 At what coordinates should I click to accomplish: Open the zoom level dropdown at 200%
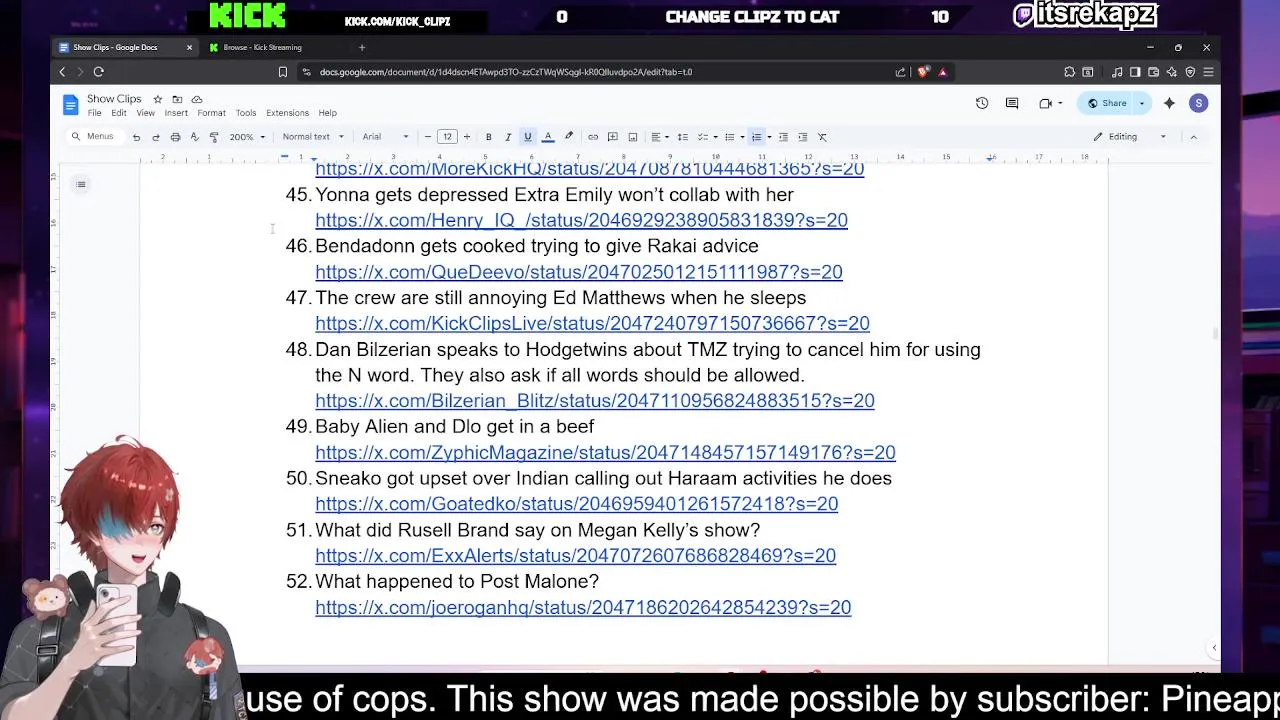(247, 137)
